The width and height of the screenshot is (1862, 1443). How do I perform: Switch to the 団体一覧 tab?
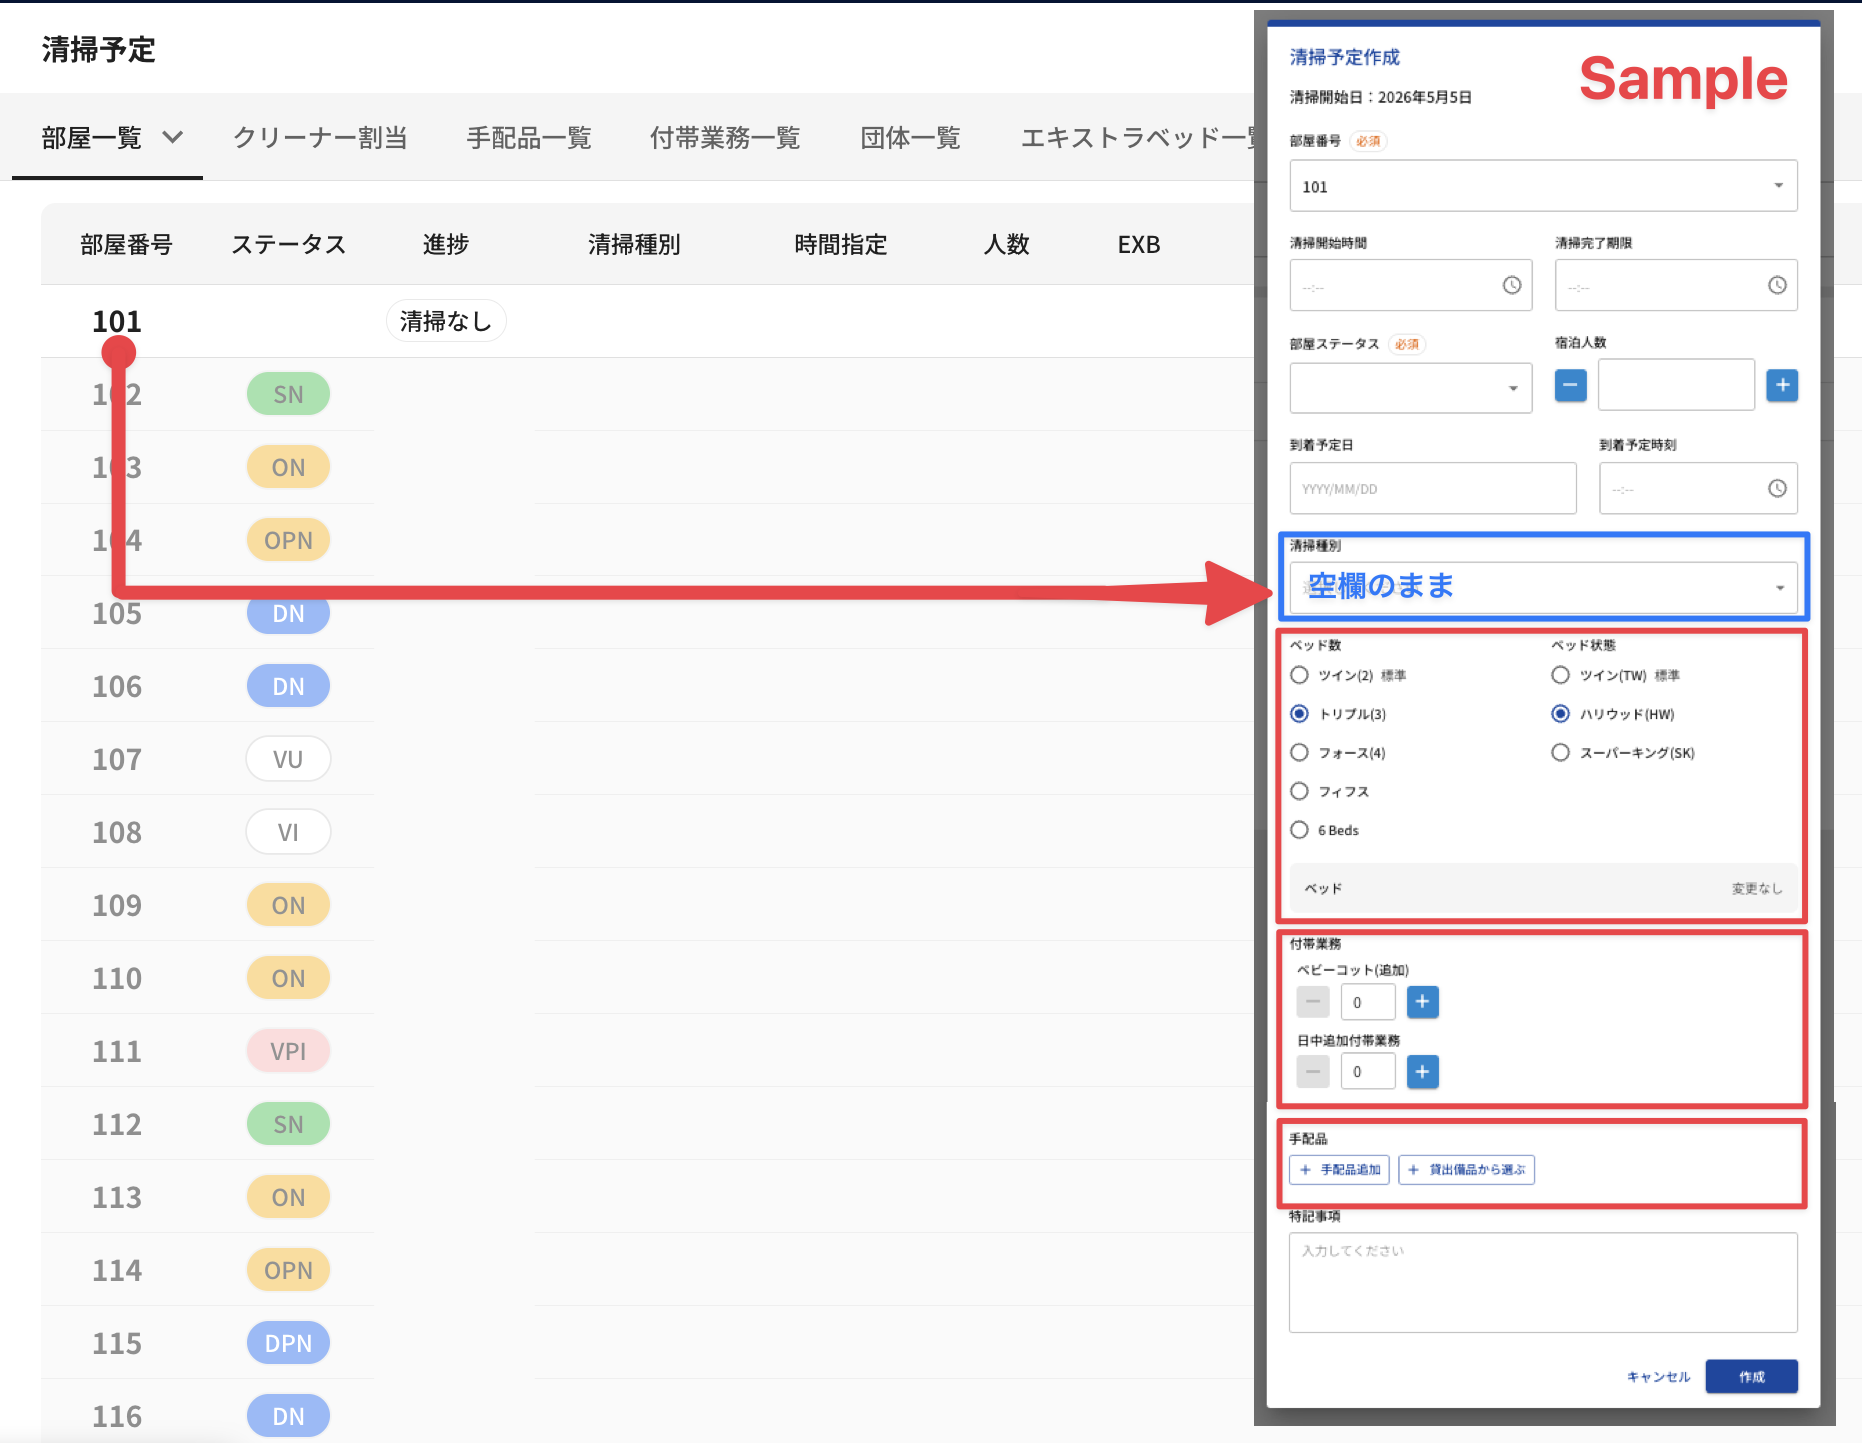(x=910, y=137)
